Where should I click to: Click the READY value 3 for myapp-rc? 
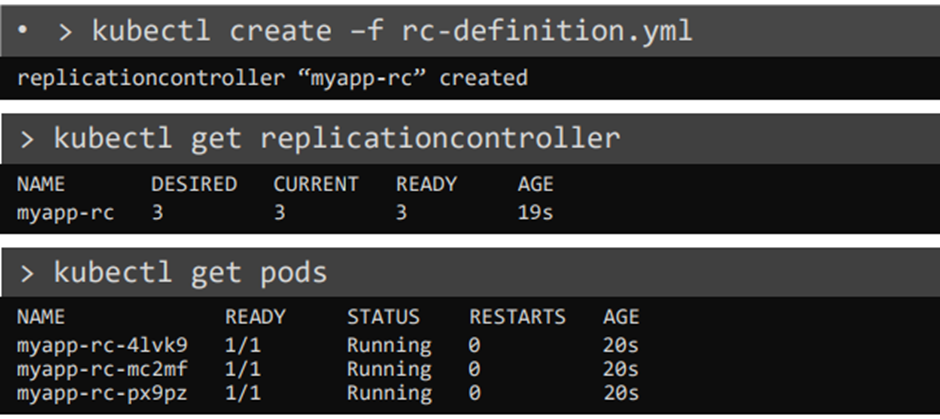402,213
